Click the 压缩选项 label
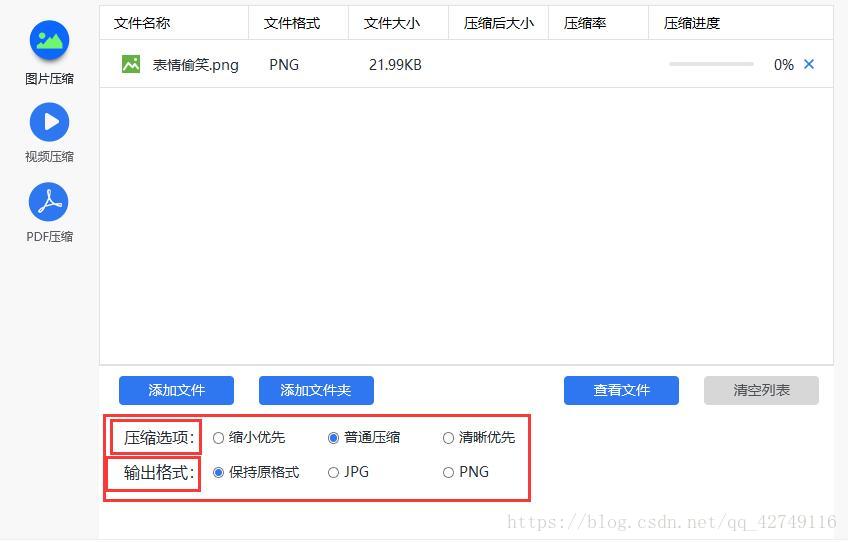The image size is (848, 542). click(158, 438)
